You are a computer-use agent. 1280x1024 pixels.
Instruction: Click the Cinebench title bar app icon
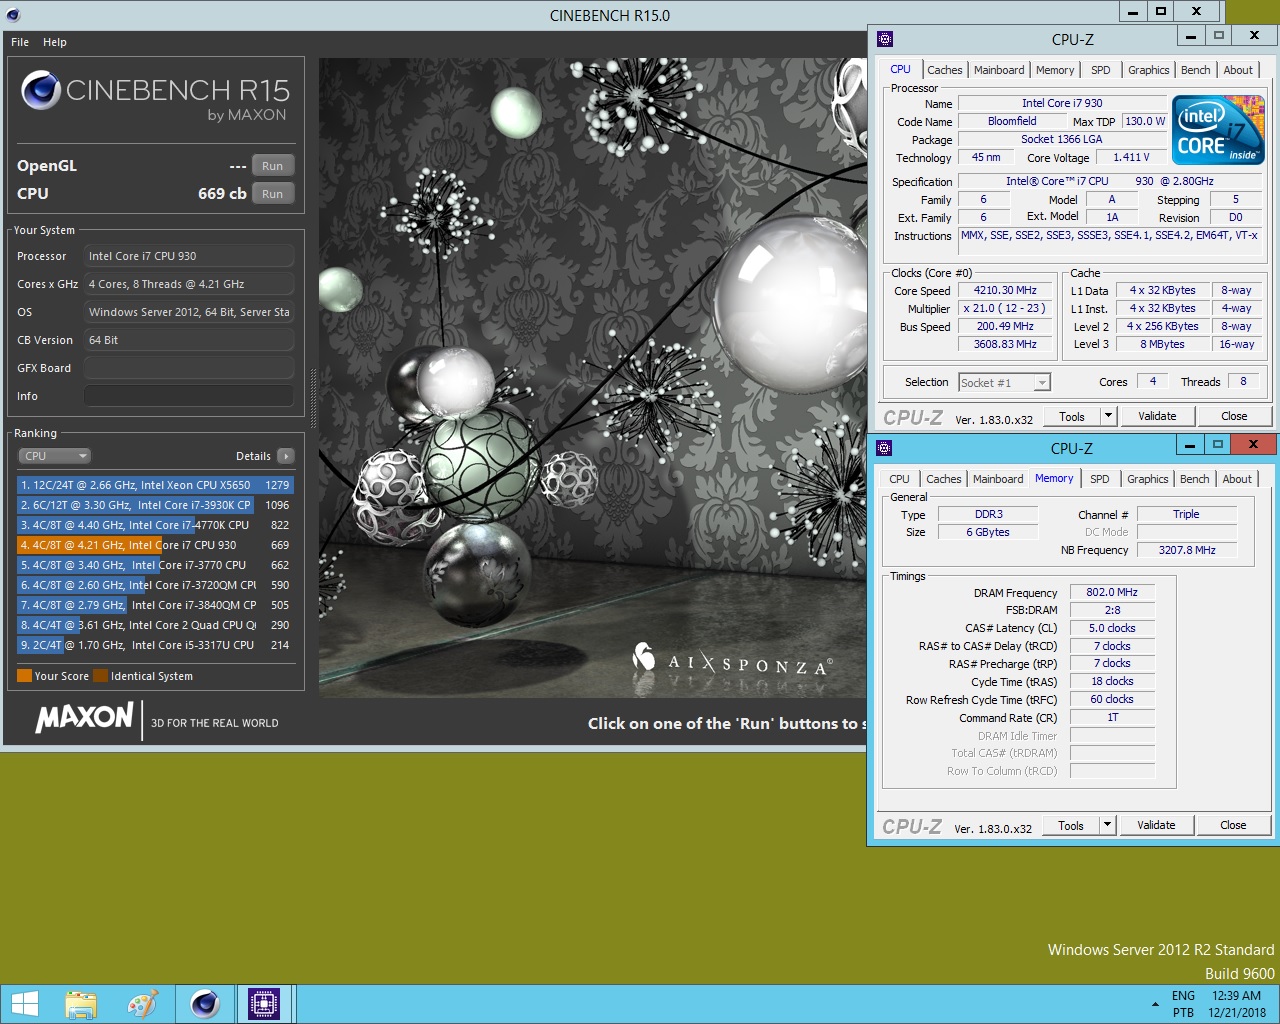tap(13, 15)
